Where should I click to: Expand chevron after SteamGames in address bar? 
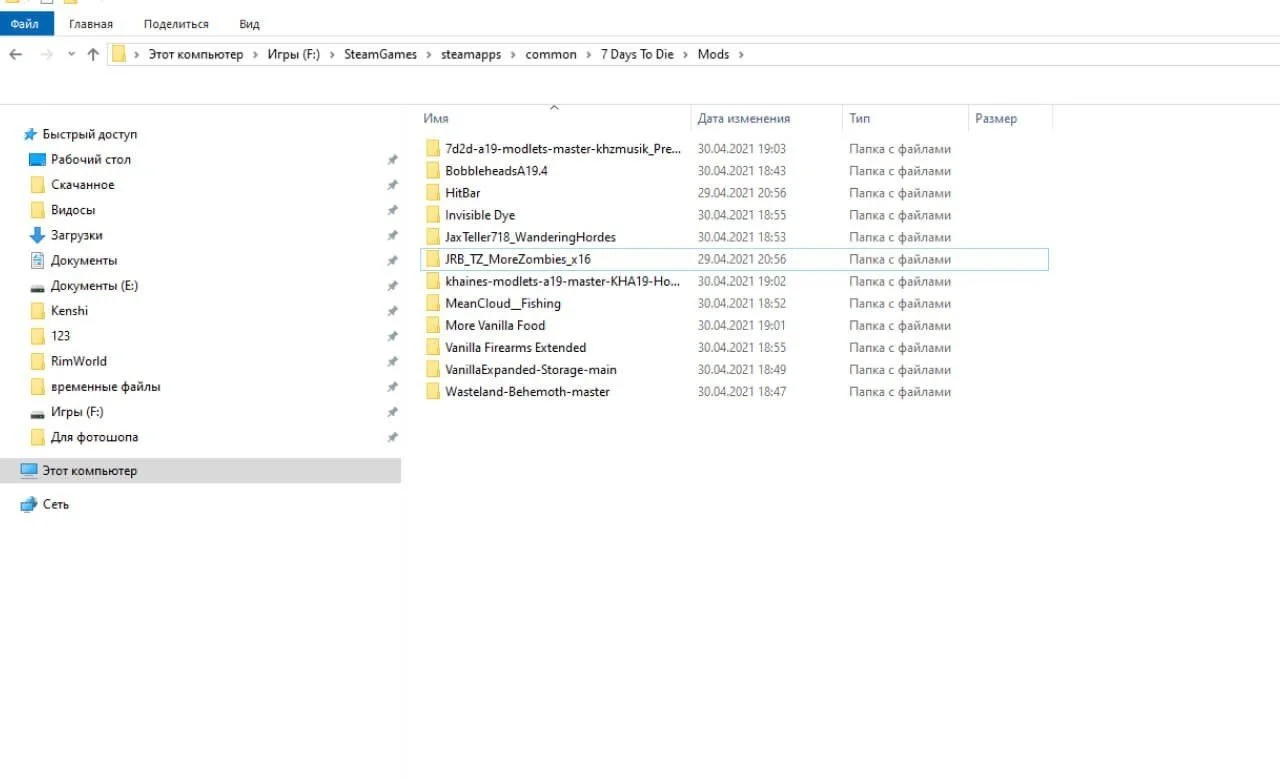[428, 54]
